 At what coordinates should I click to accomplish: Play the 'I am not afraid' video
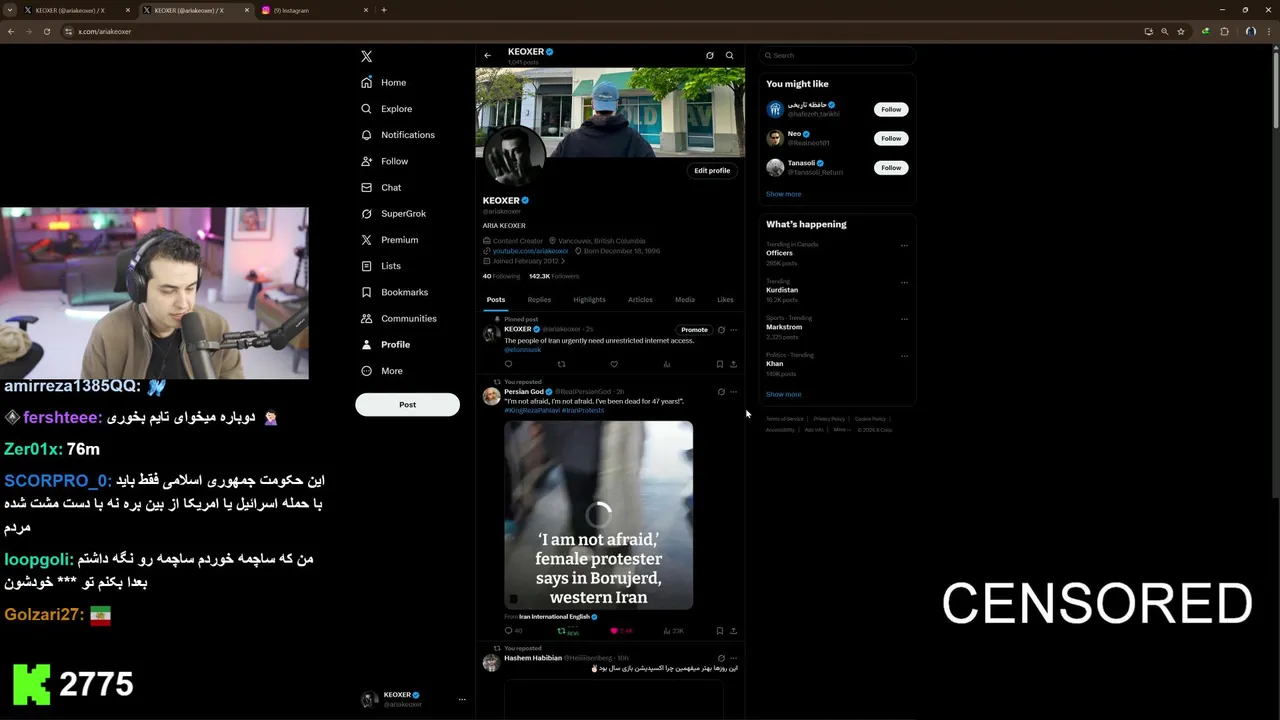coord(598,515)
